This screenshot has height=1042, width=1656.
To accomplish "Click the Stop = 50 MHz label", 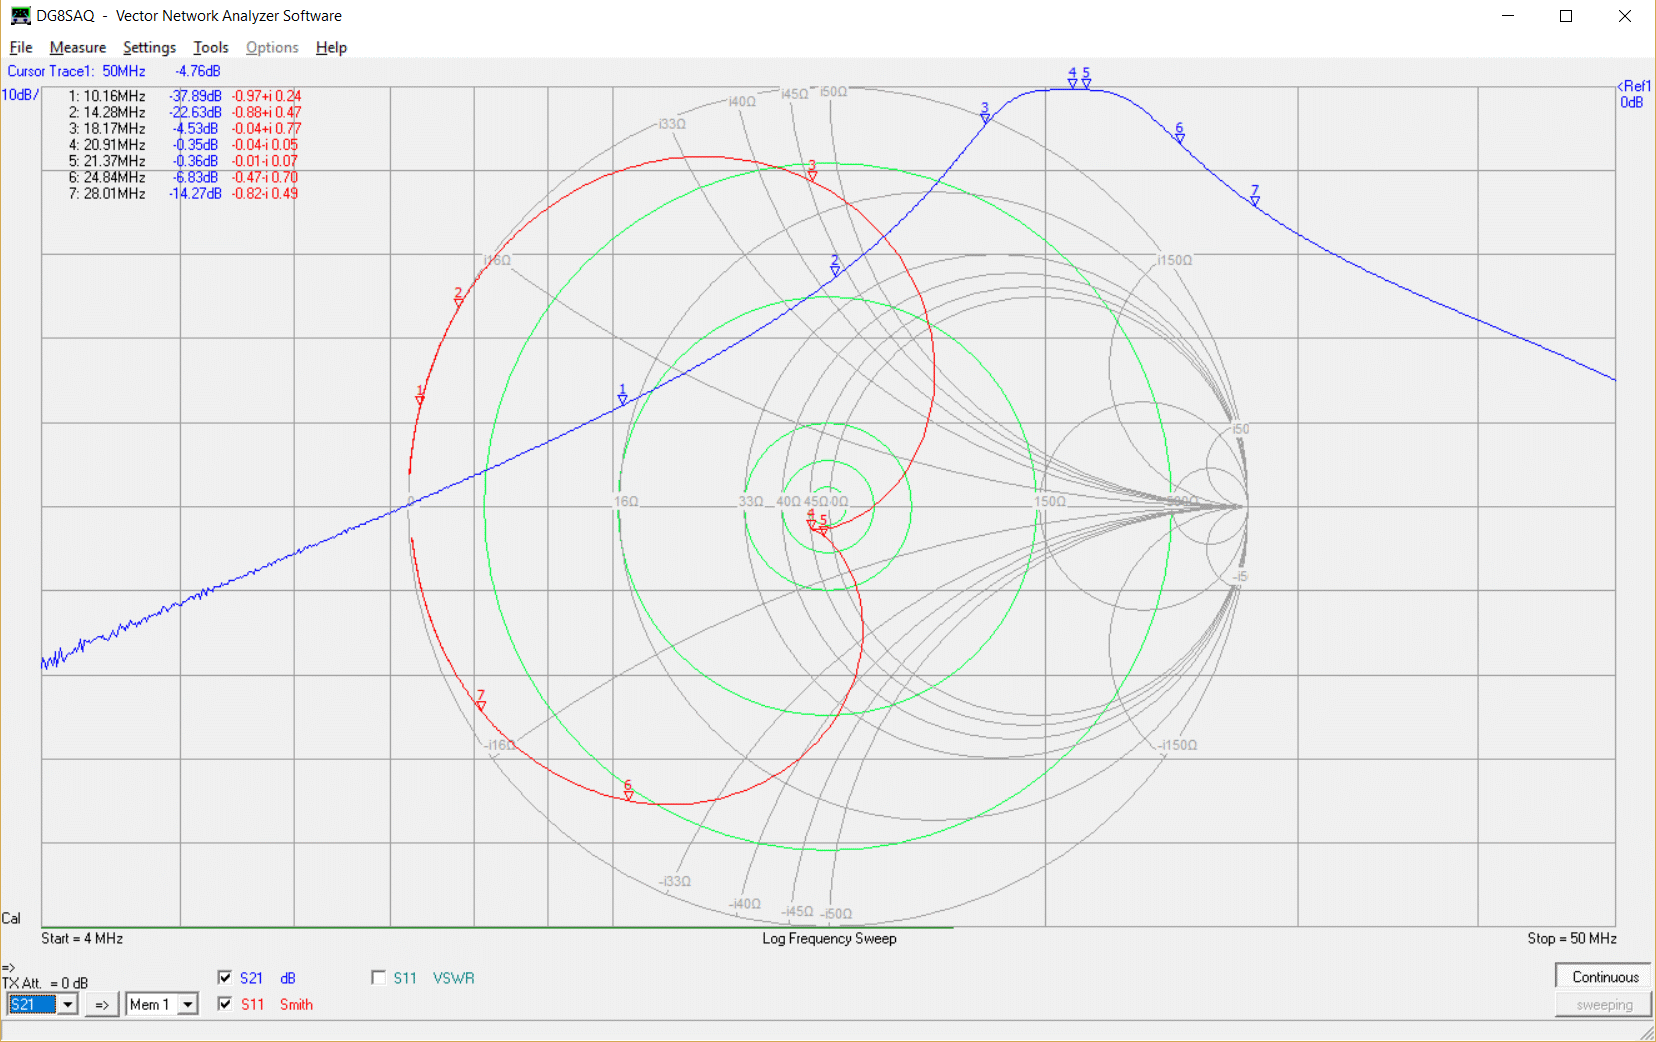I will click(x=1572, y=938).
